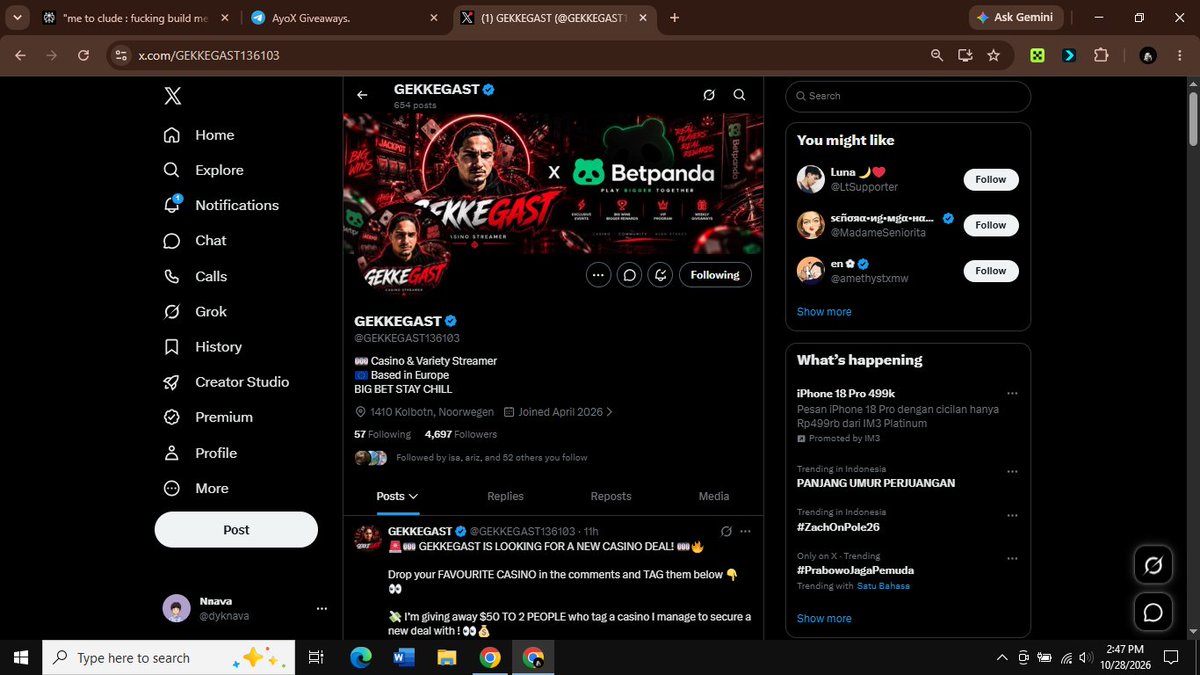The width and height of the screenshot is (1200, 675).
Task: Click the More circle icon
Action: 172,488
